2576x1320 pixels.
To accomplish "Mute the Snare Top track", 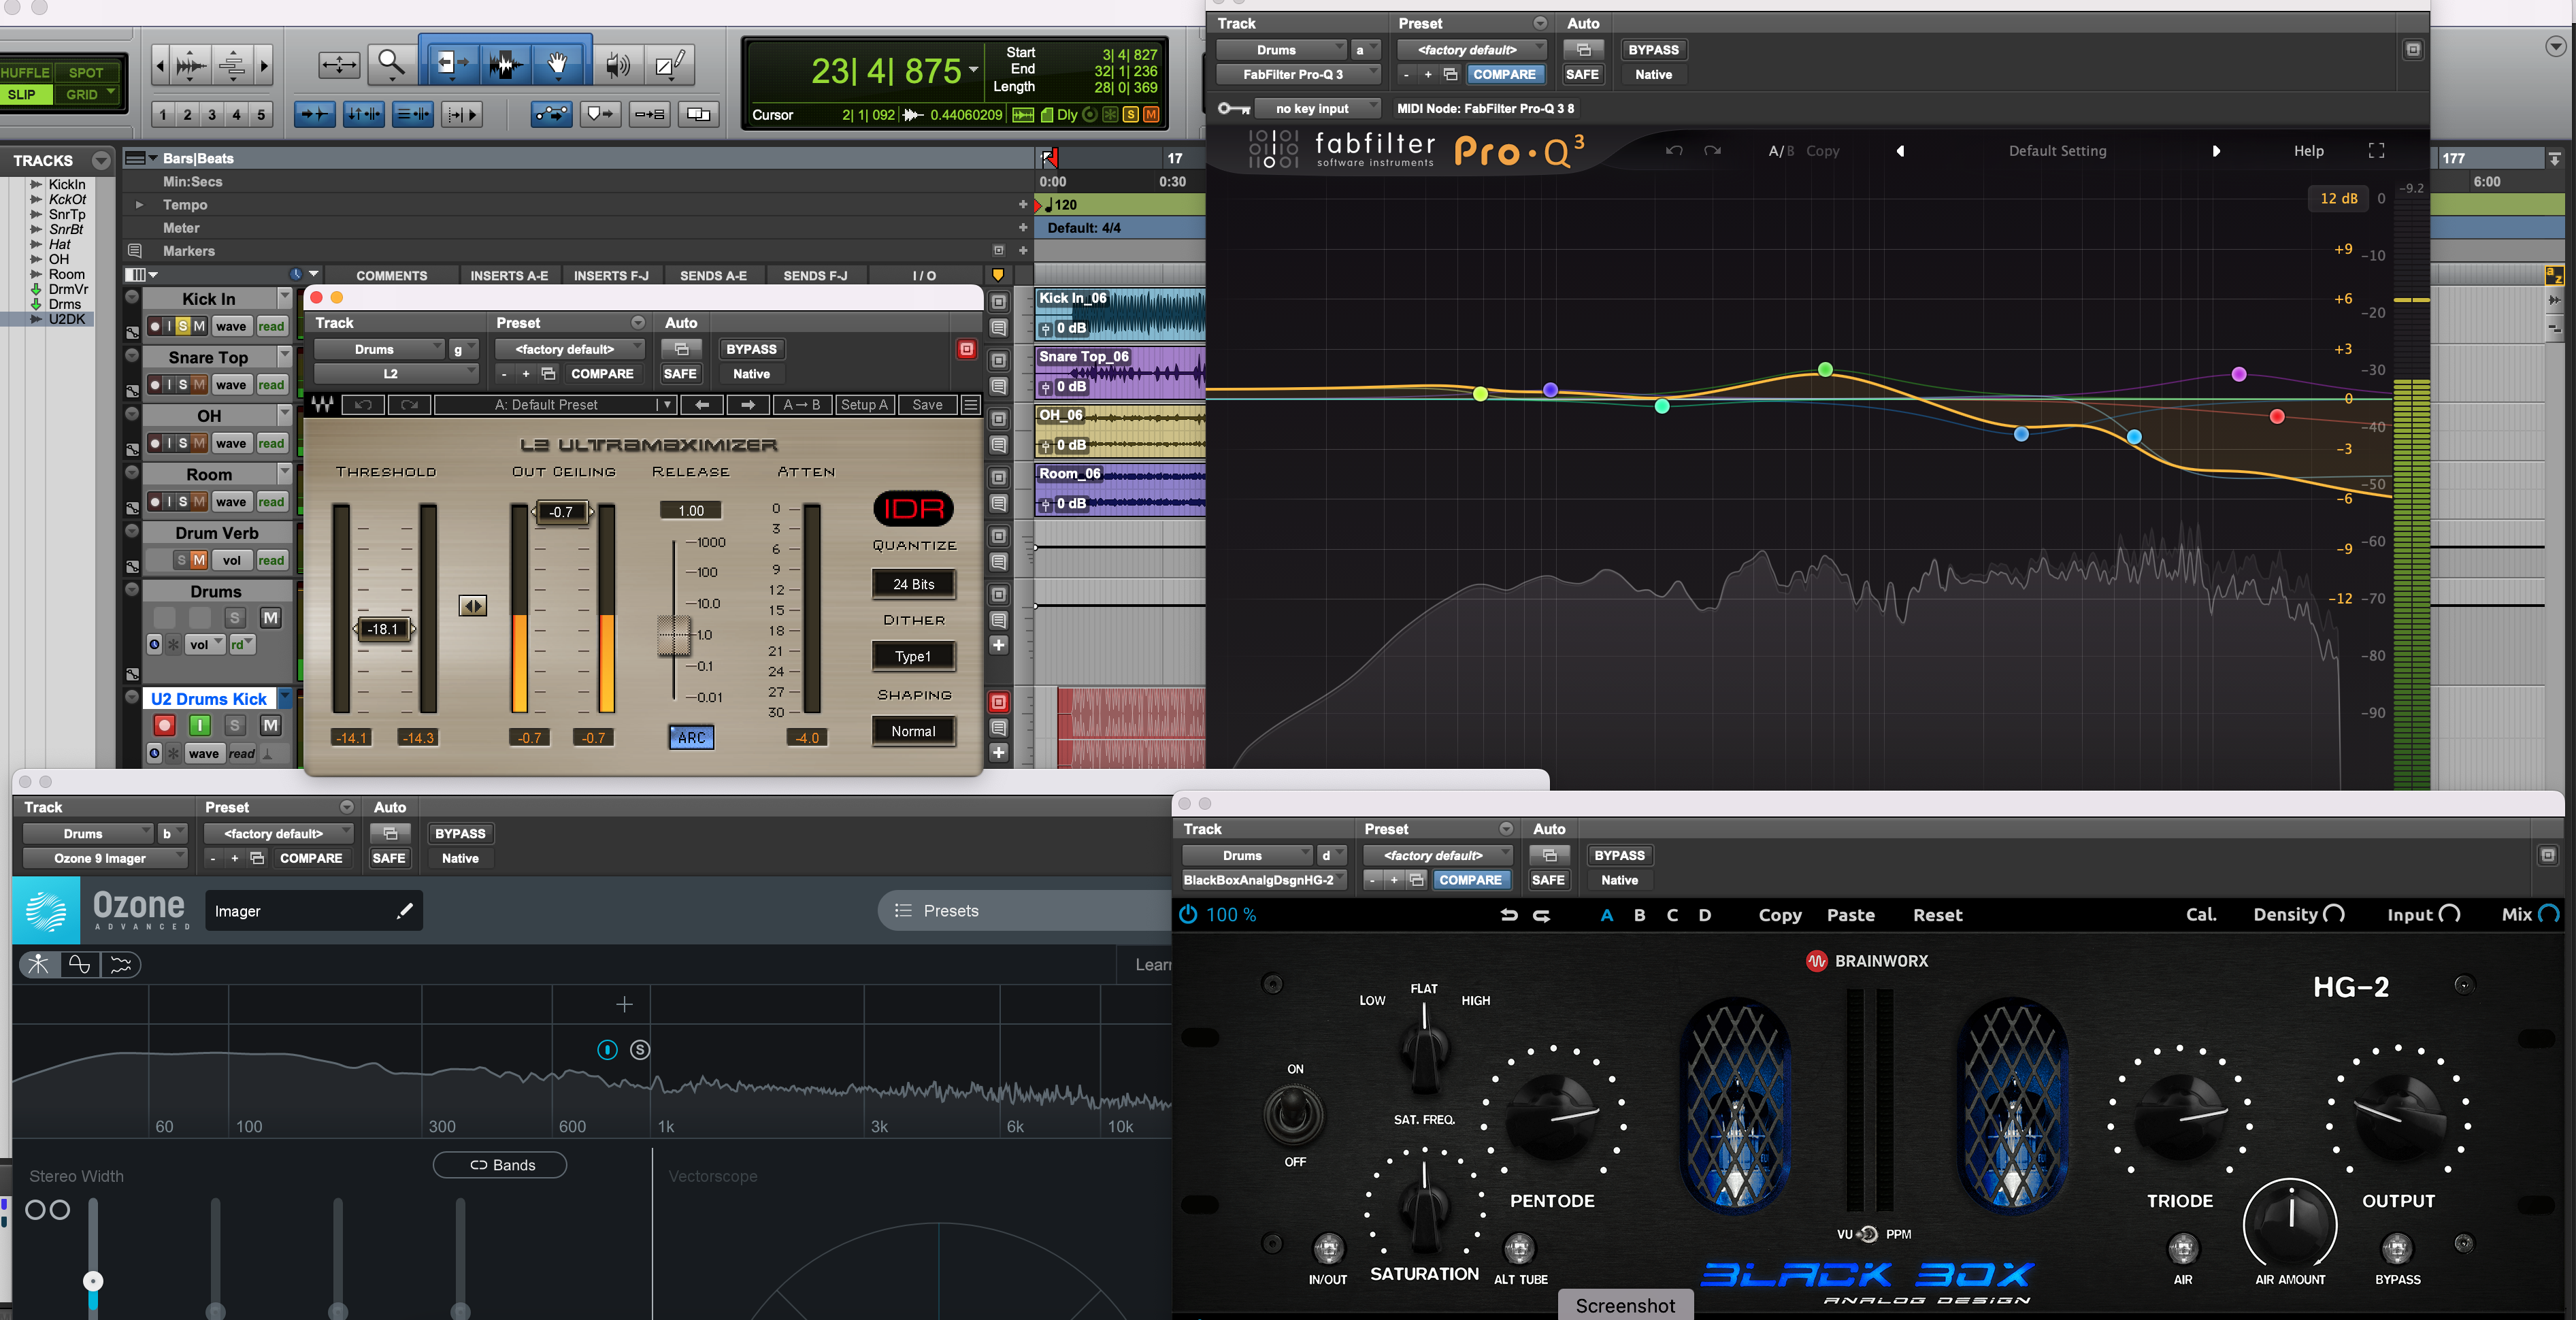I will click(199, 385).
